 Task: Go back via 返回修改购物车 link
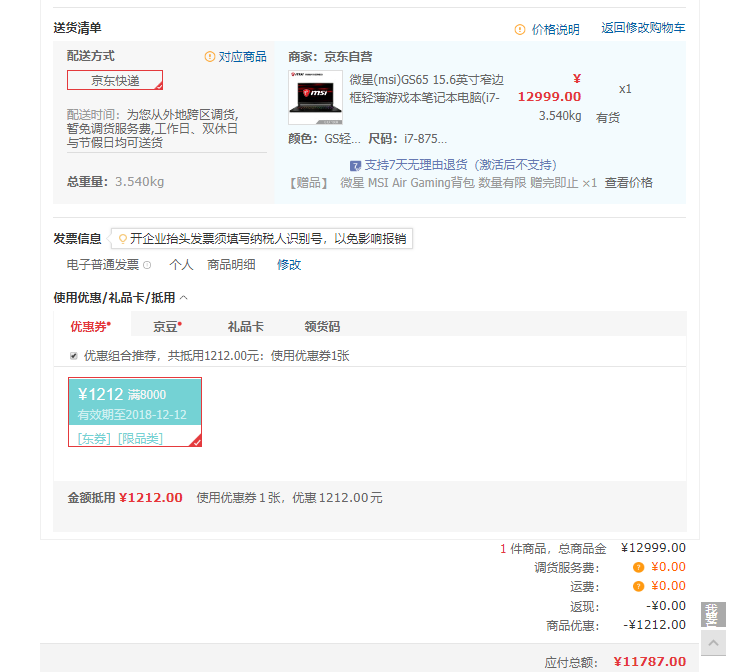(643, 28)
